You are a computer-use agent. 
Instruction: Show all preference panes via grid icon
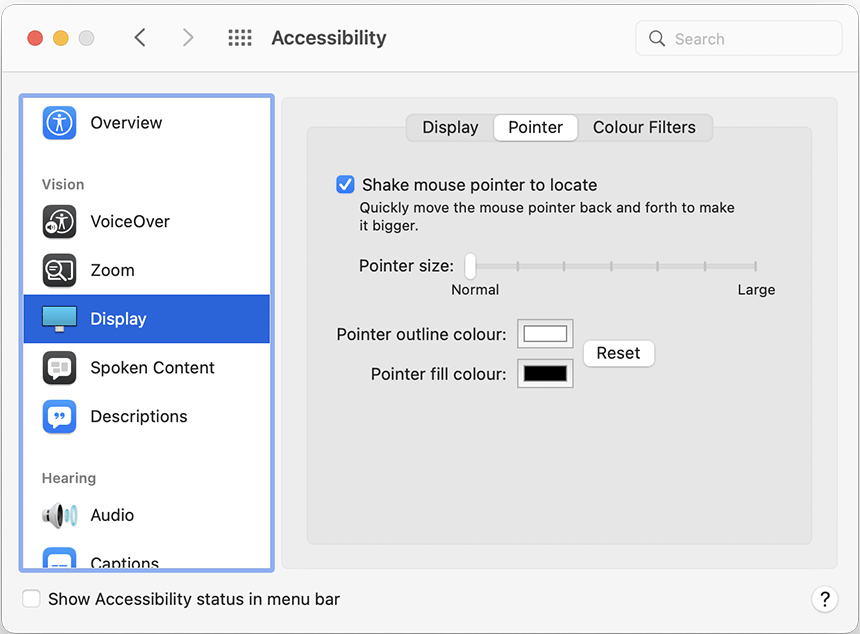pyautogui.click(x=239, y=37)
